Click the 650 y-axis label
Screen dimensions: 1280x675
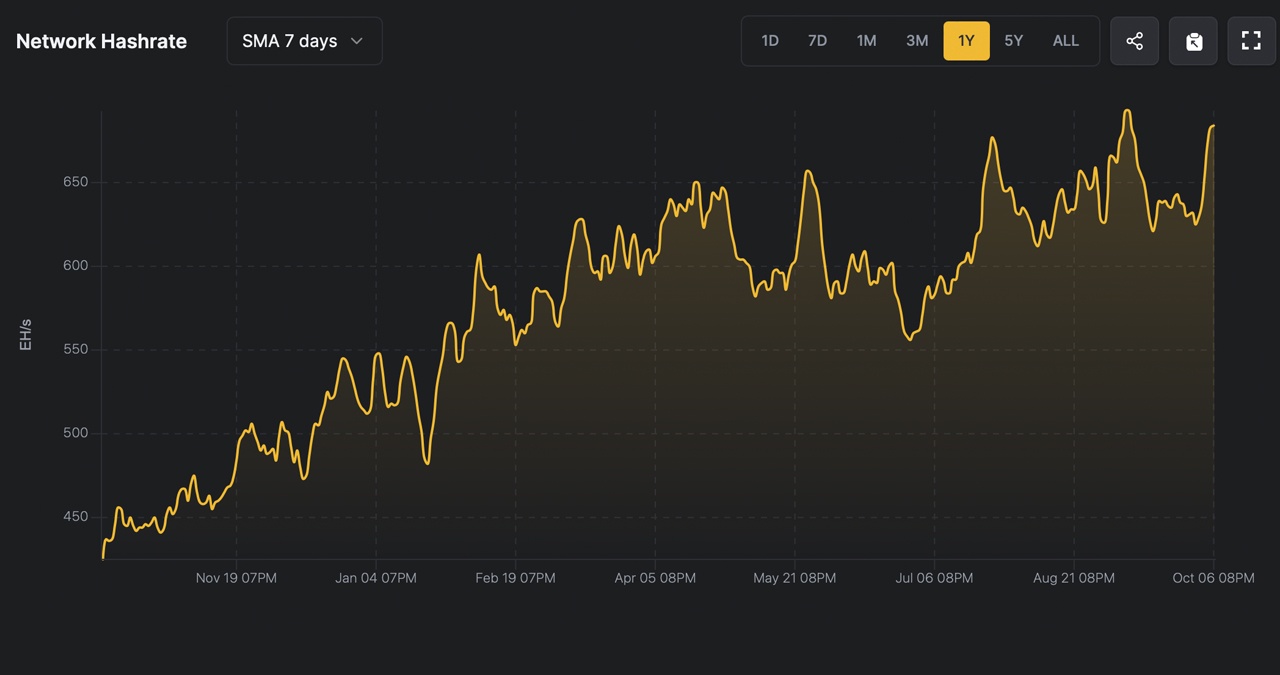[x=75, y=182]
